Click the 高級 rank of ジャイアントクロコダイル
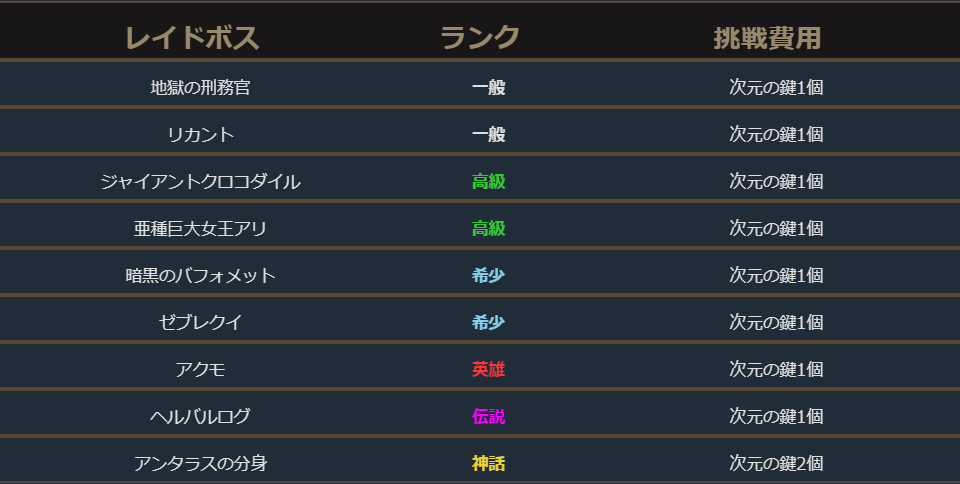960x484 pixels. coord(488,181)
